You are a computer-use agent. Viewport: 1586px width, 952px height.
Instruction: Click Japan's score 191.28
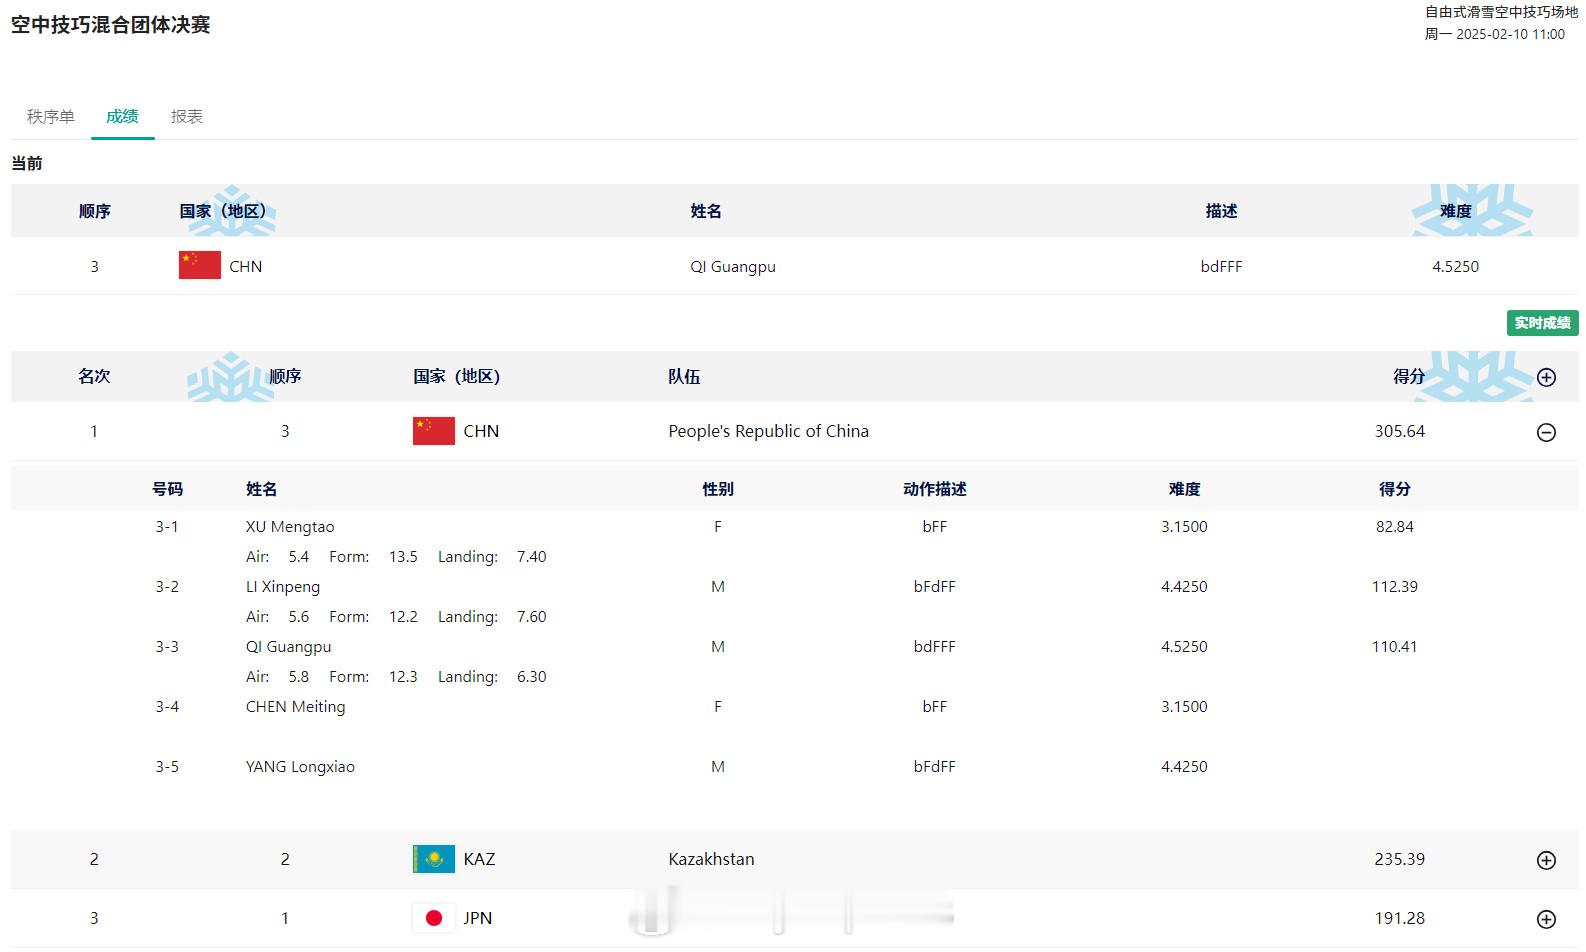pyautogui.click(x=1399, y=918)
